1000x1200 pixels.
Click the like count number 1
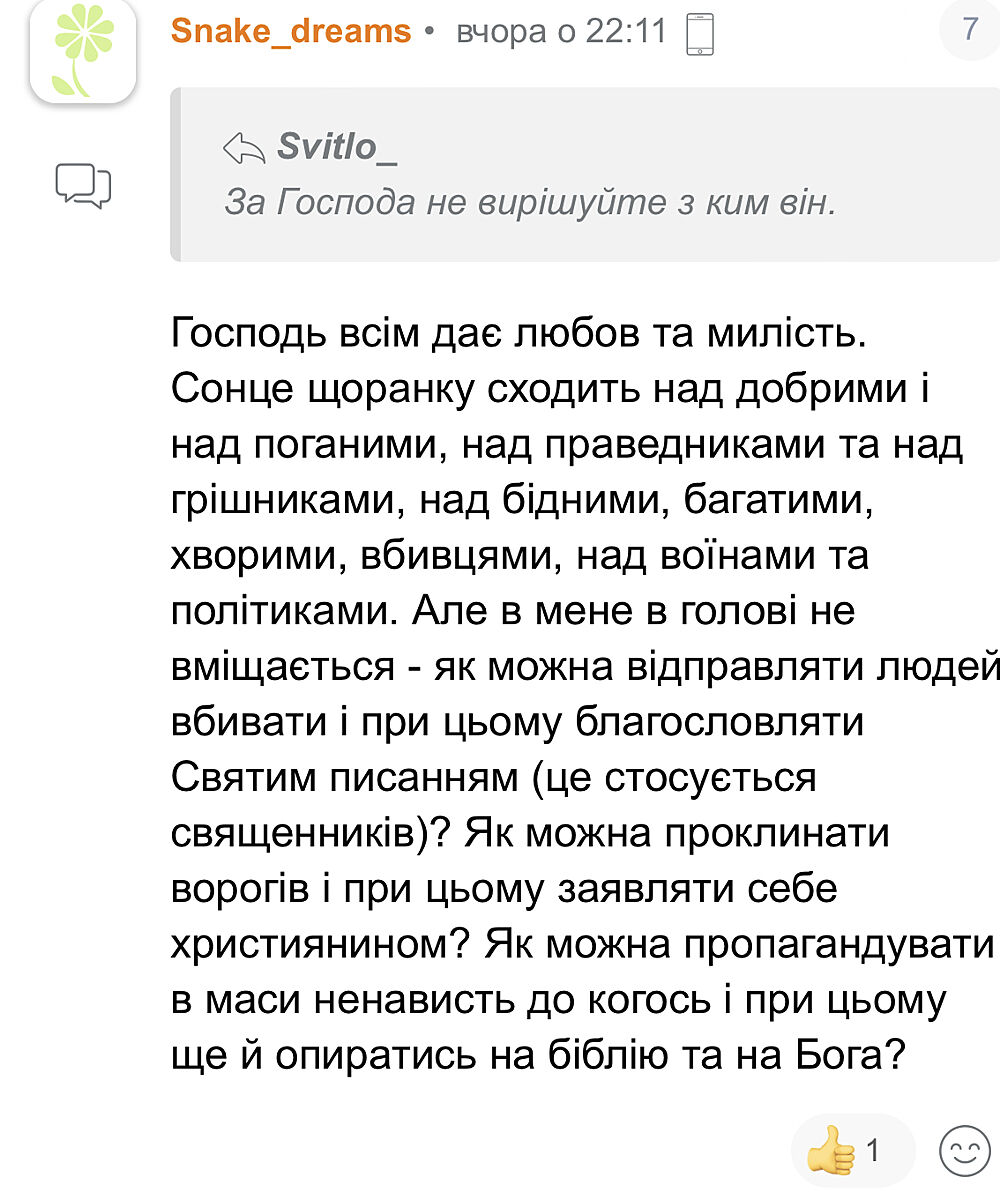tap(872, 1151)
